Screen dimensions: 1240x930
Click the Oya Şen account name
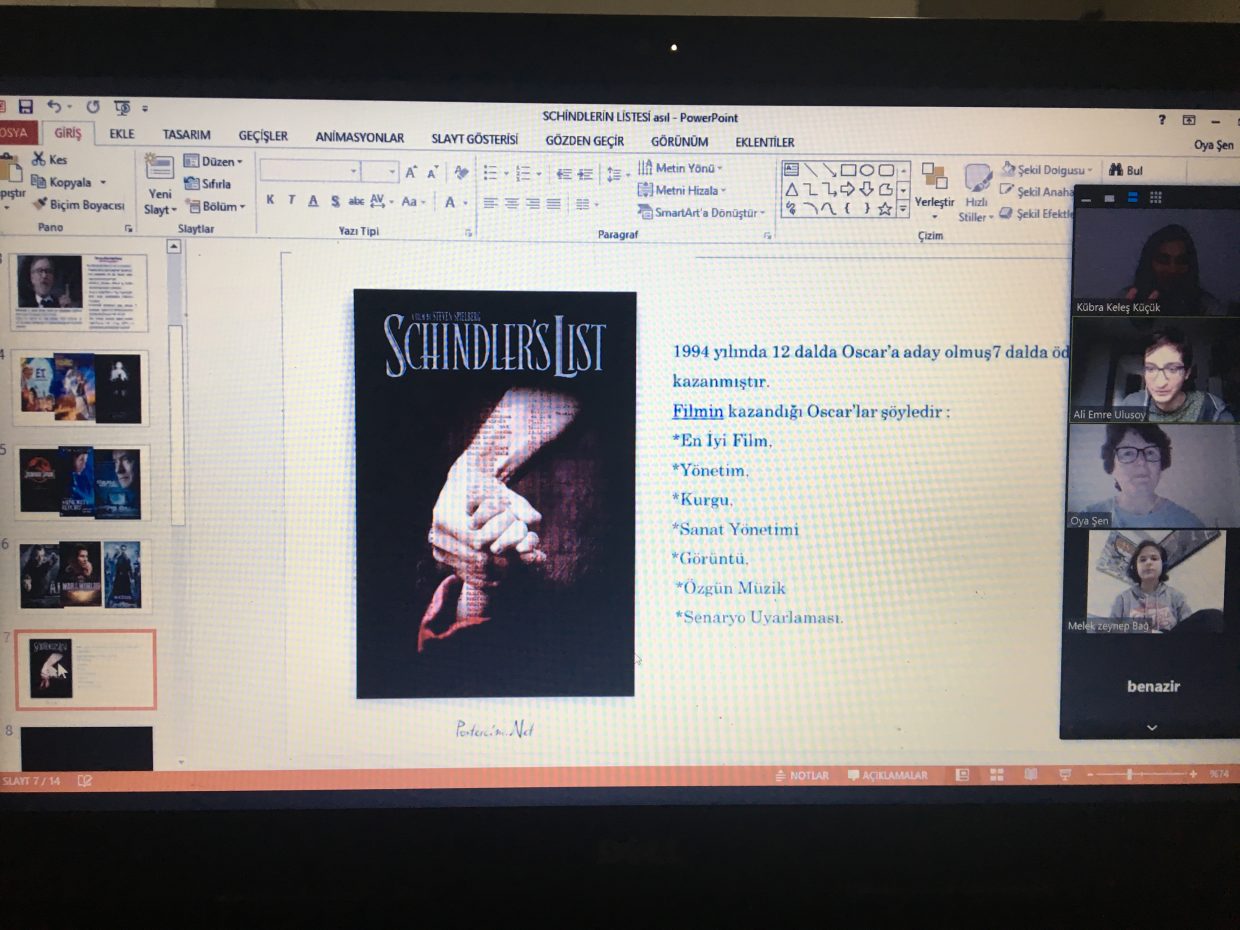pos(1214,145)
